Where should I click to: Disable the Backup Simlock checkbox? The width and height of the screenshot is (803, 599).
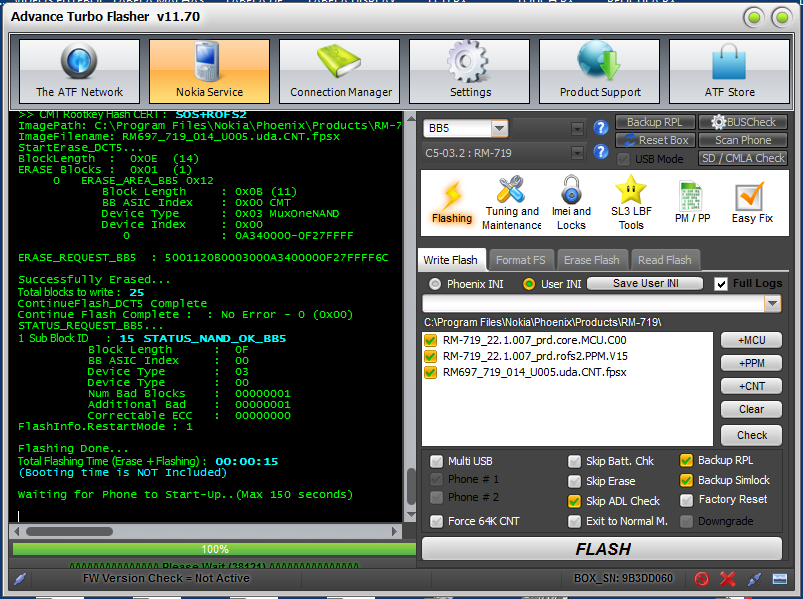click(686, 480)
